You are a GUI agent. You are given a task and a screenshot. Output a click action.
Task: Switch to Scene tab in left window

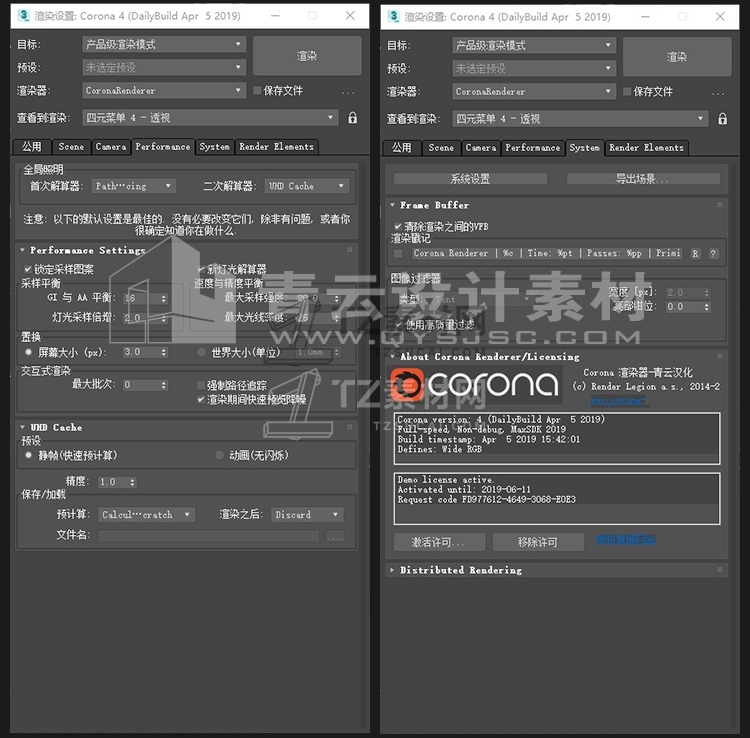[x=71, y=147]
